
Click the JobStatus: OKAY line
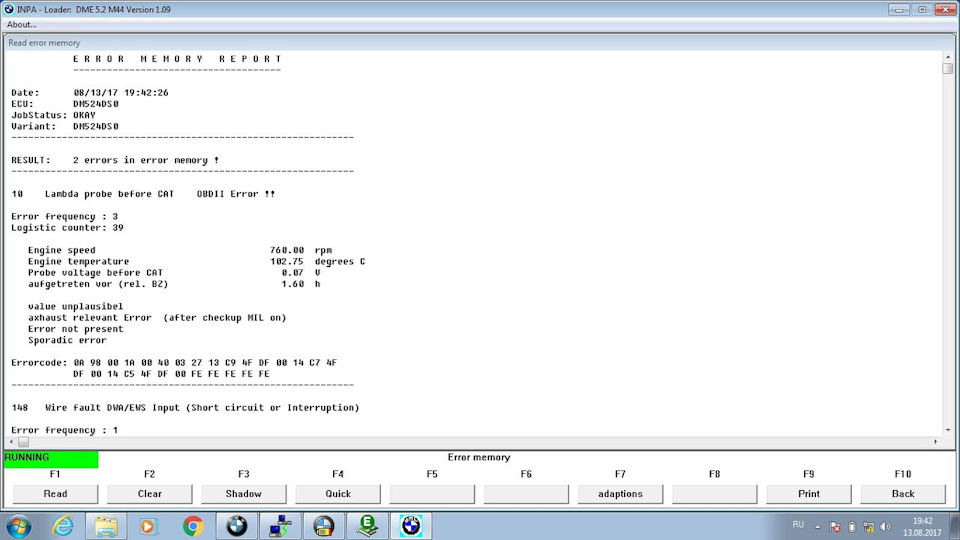(x=53, y=115)
